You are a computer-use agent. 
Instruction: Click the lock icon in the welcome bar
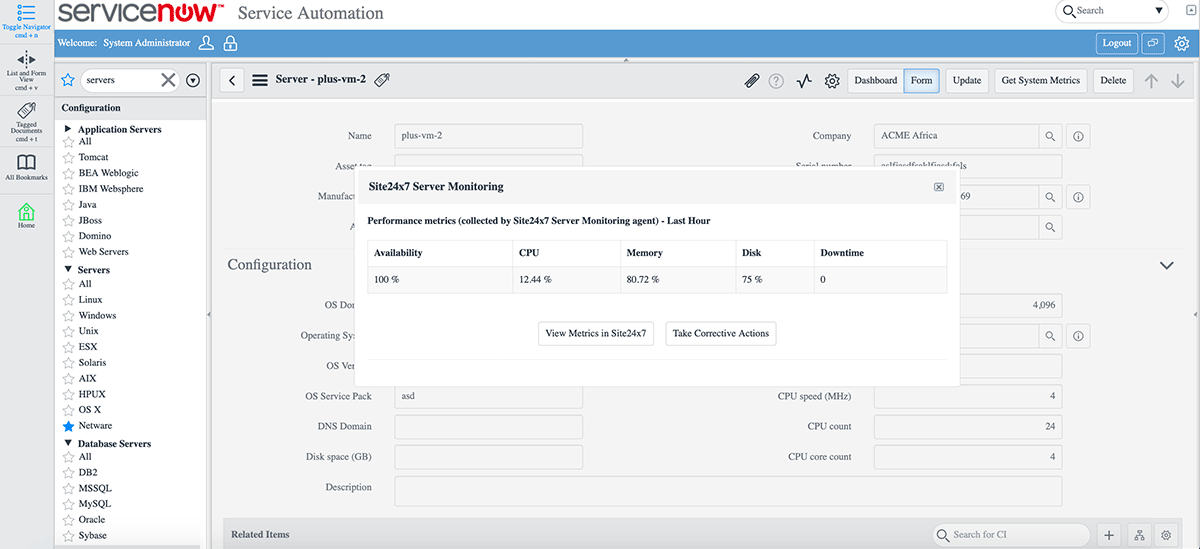231,43
